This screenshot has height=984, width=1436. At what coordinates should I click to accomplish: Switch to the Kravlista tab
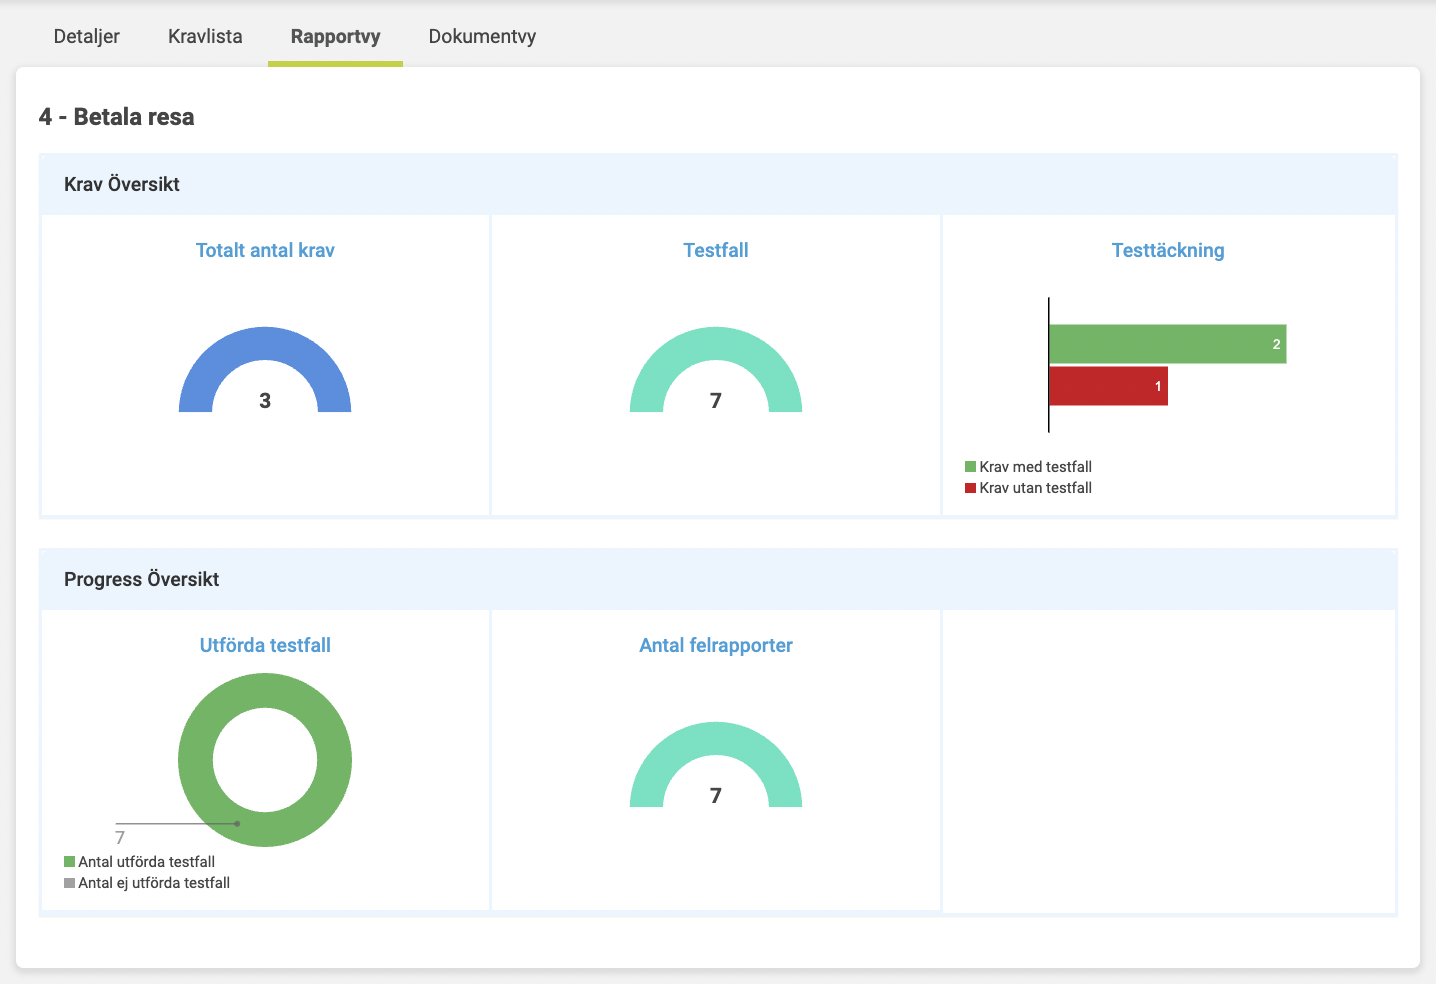coord(205,37)
